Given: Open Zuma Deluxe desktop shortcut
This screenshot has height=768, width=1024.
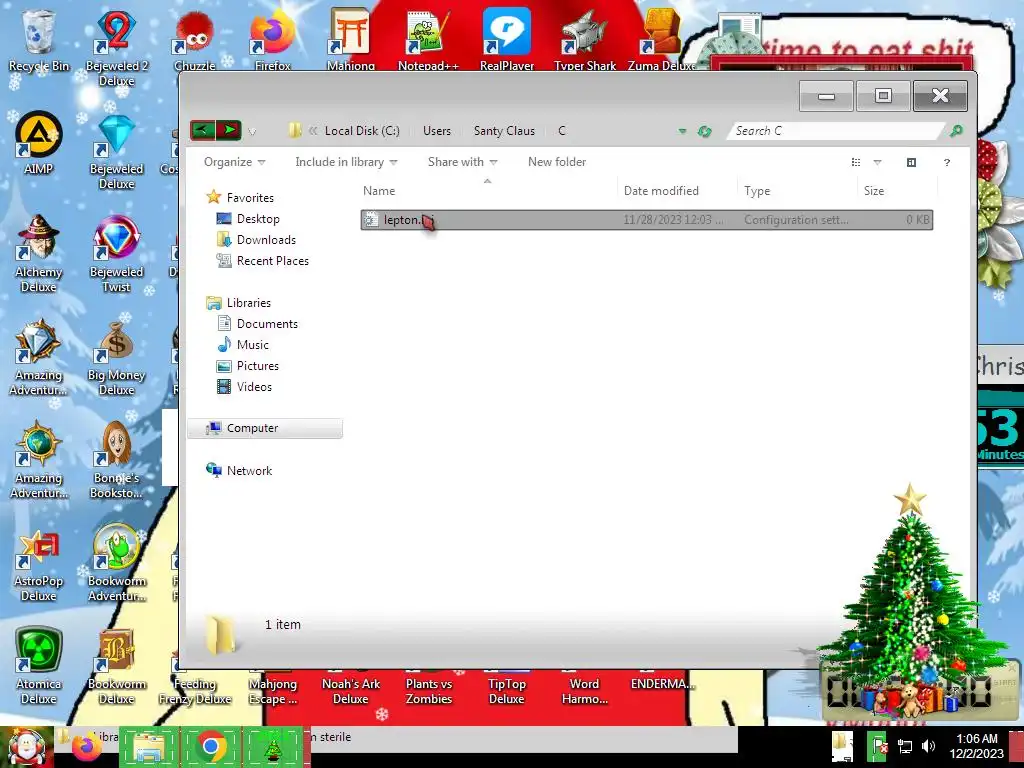Looking at the screenshot, I should click(x=662, y=39).
